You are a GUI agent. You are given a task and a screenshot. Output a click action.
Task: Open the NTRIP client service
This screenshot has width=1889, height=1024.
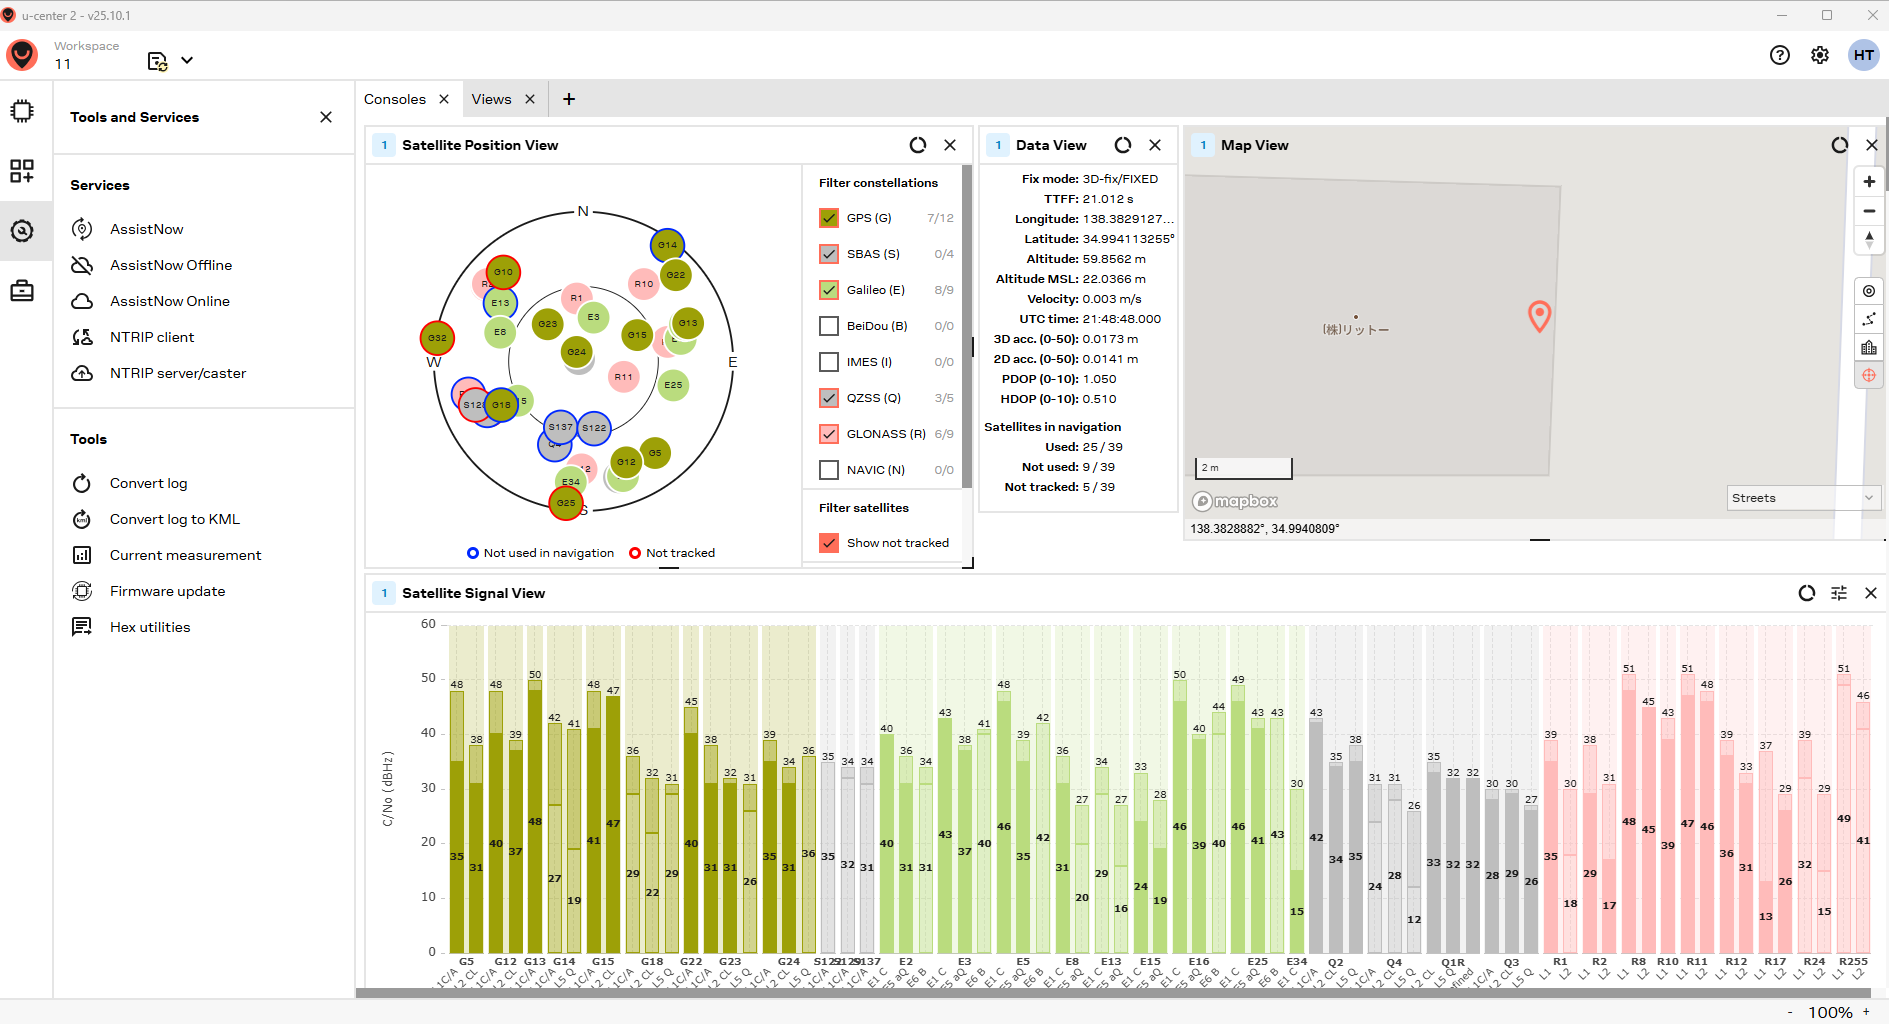click(152, 337)
